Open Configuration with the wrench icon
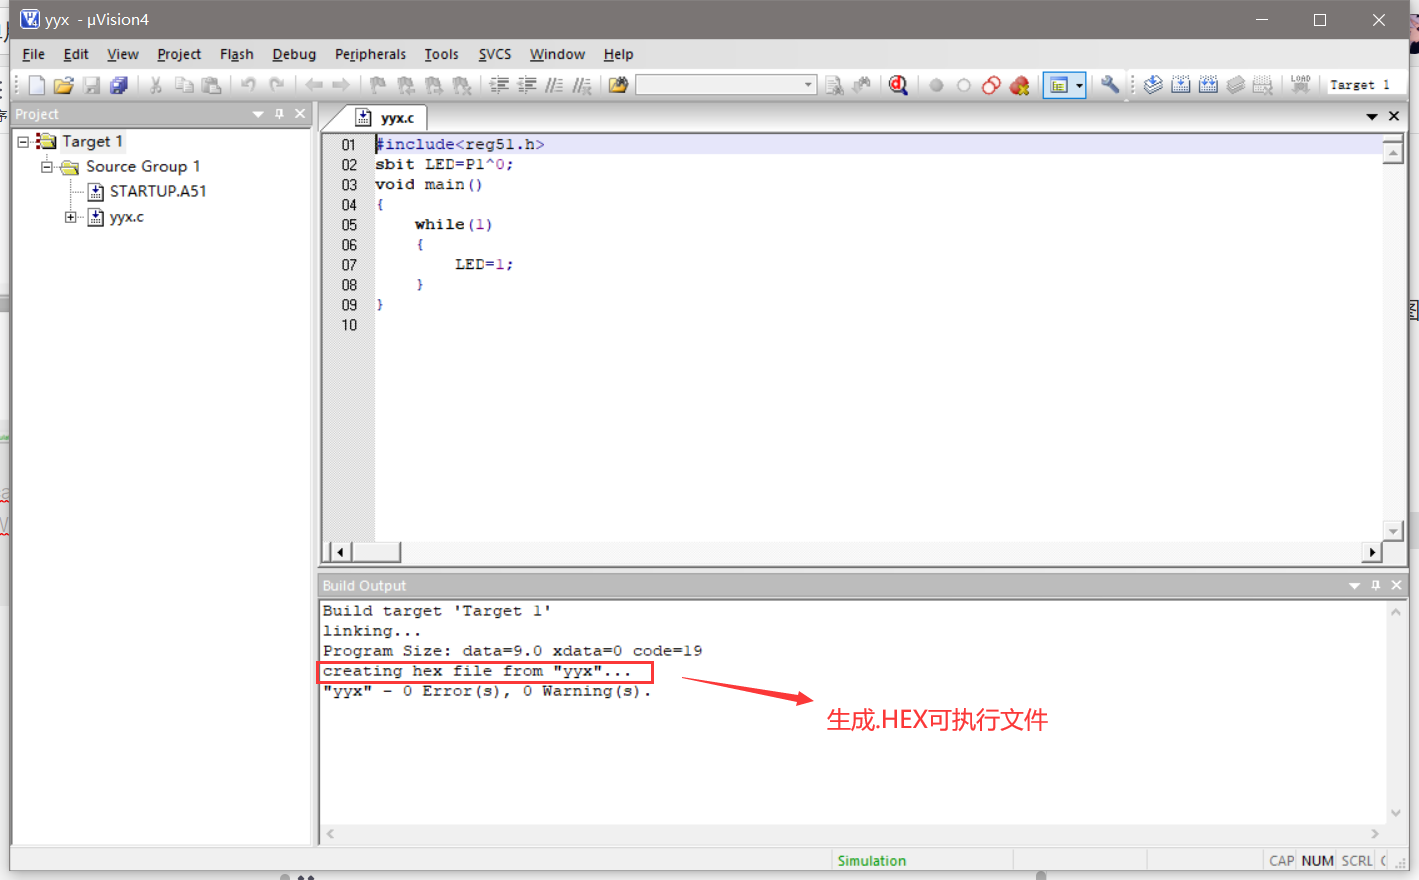The image size is (1419, 880). pos(1110,85)
